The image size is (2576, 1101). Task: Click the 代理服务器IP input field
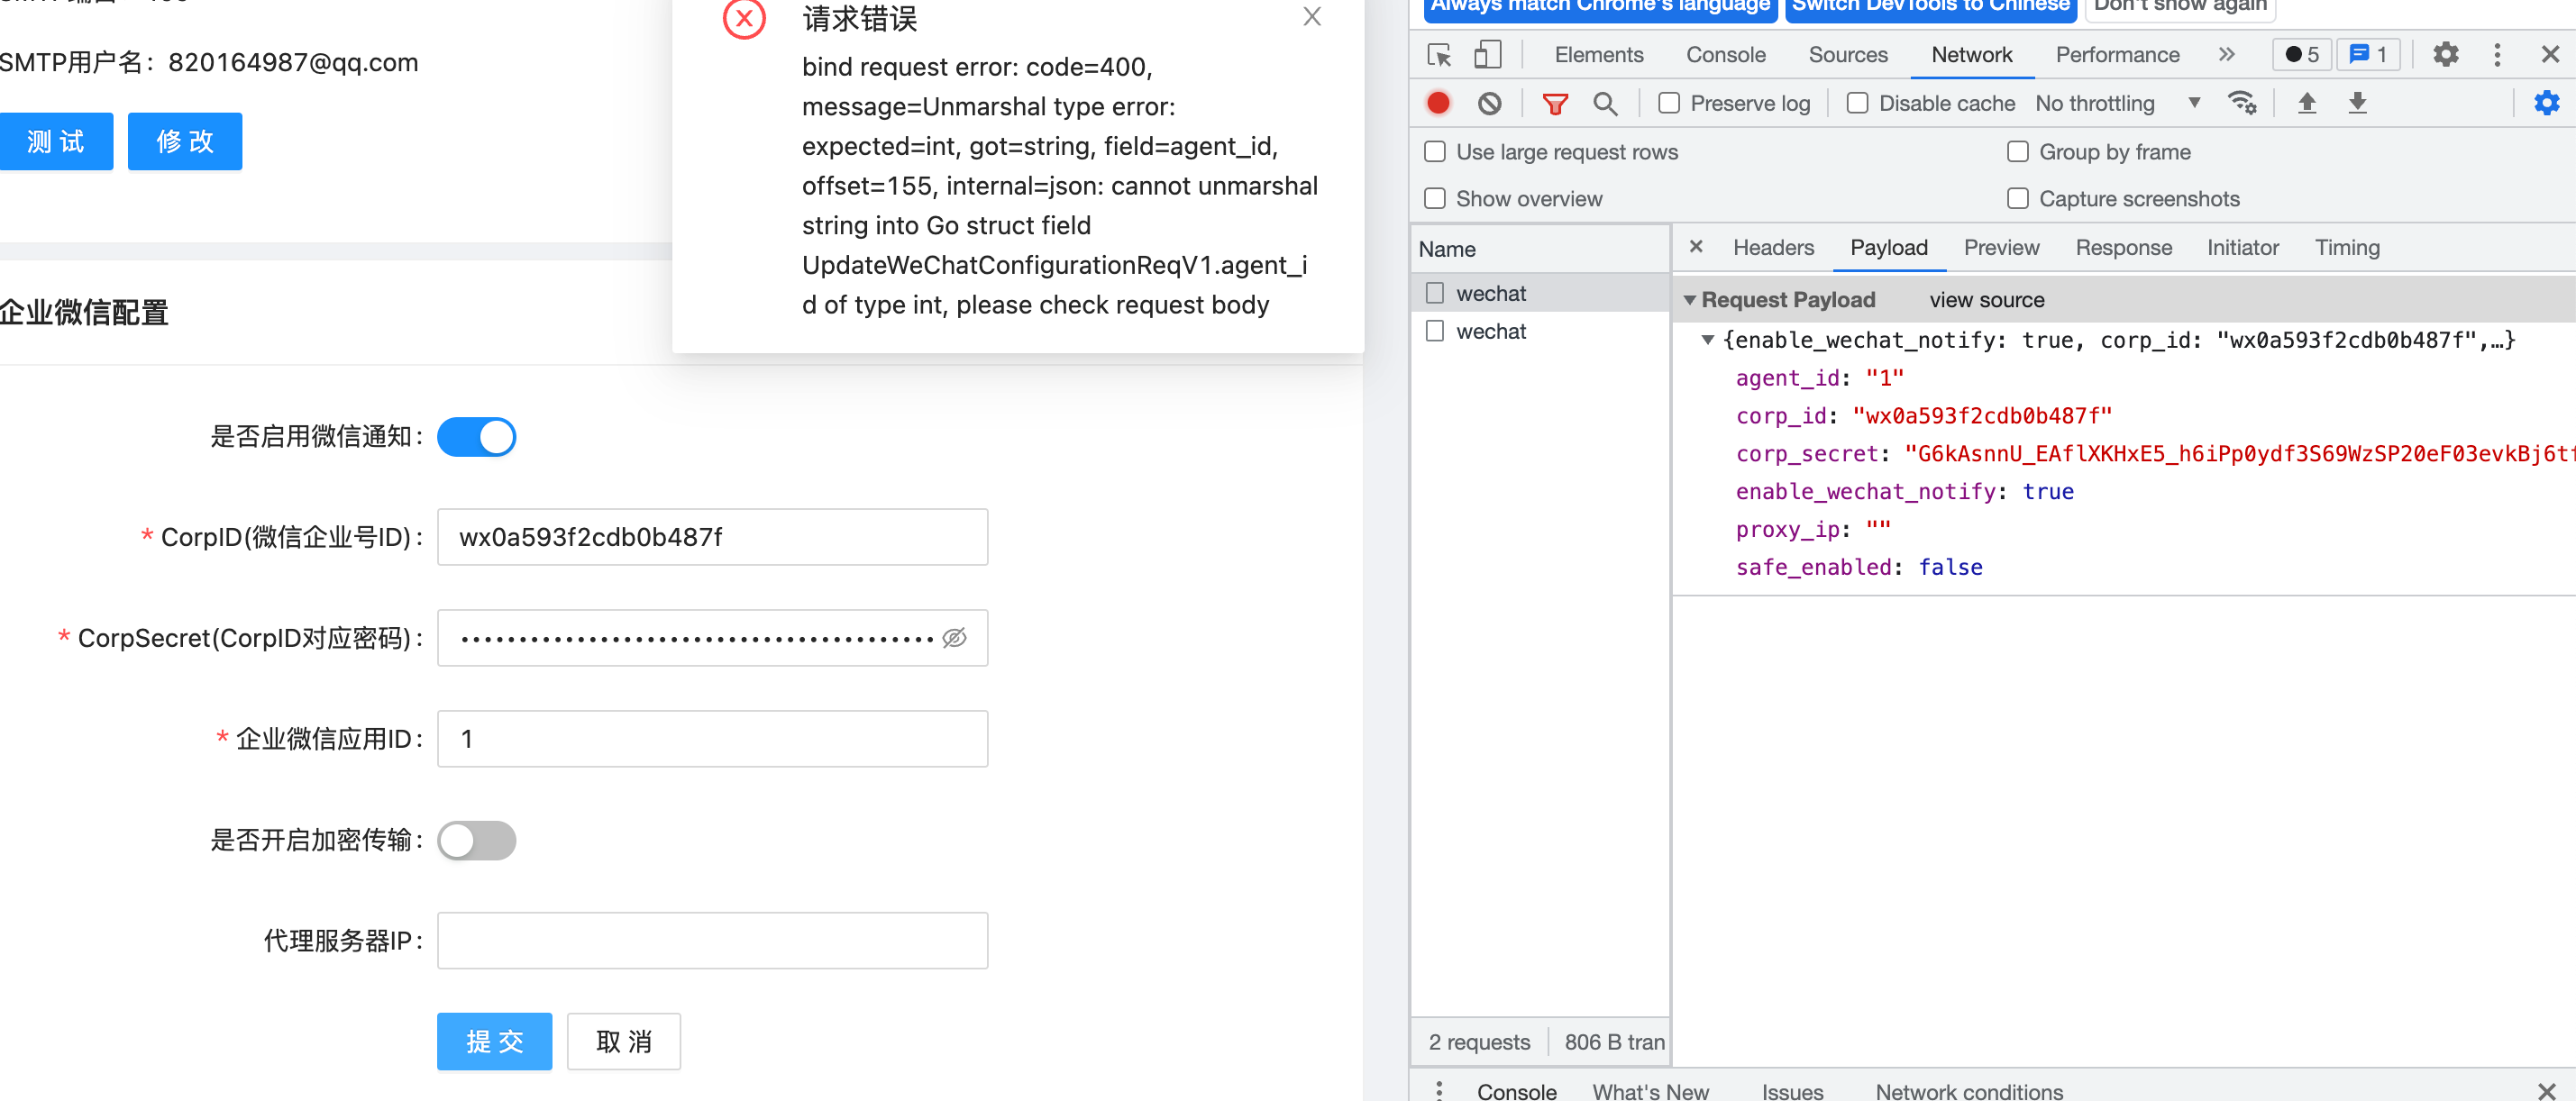711,940
